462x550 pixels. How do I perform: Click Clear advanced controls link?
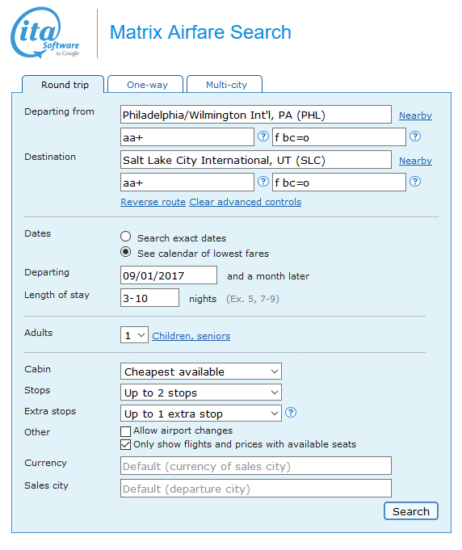[245, 202]
